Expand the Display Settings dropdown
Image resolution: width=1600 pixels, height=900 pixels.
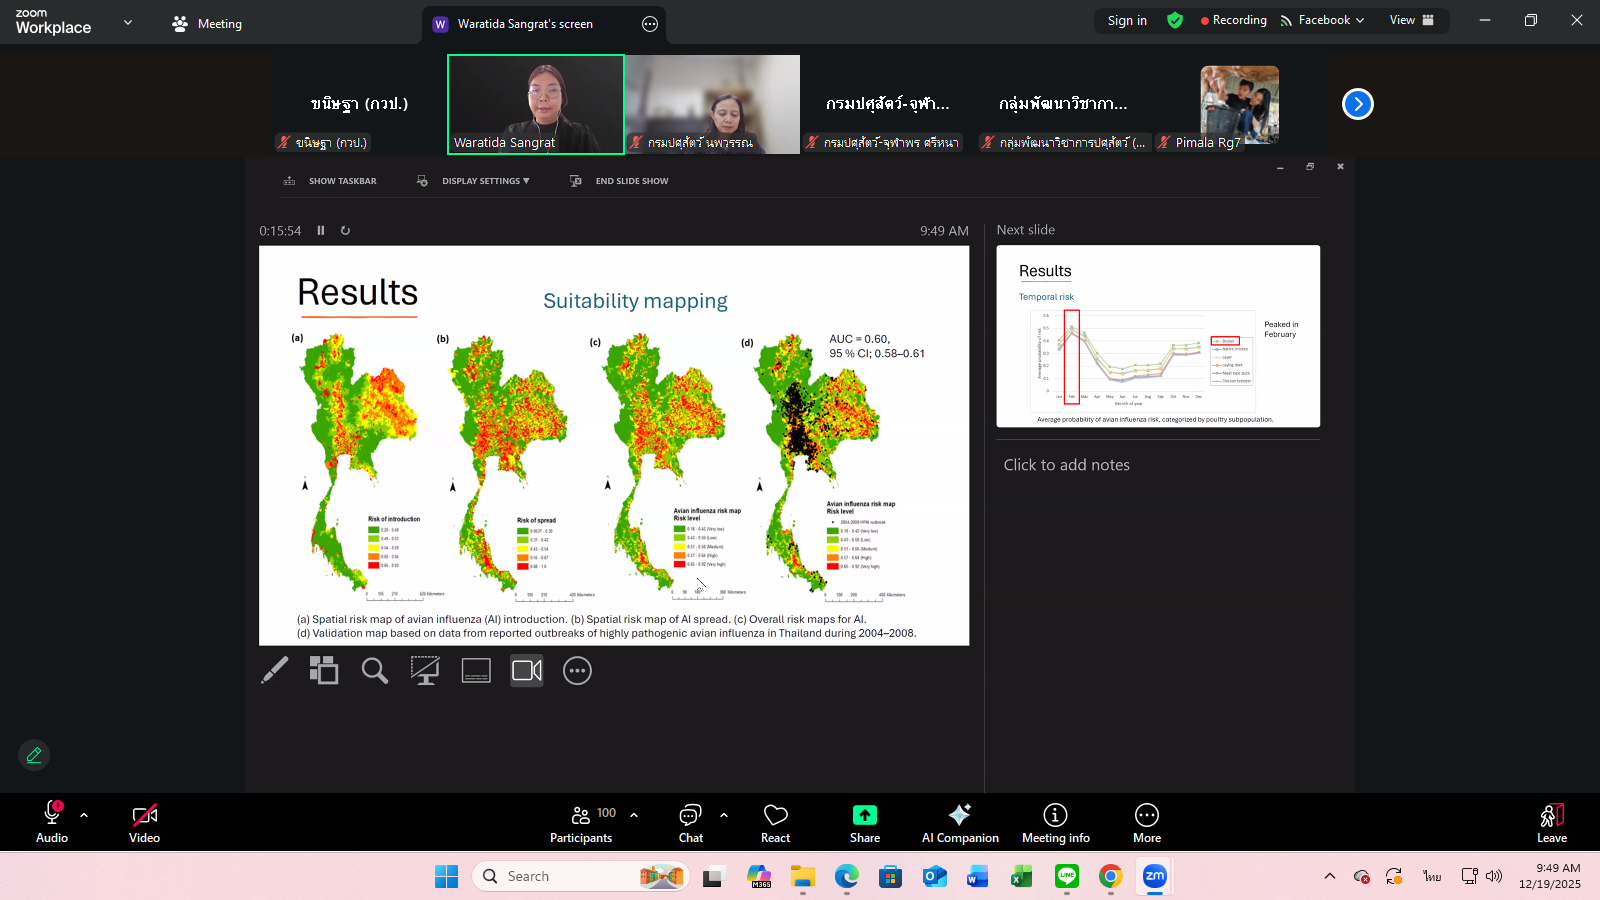tap(485, 181)
